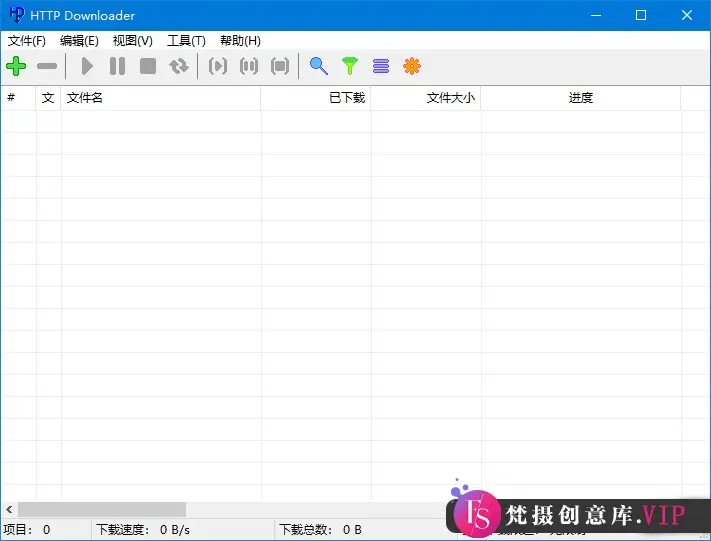Click the purple stacked lines icon
Viewport: 711px width, 541px height.
(381, 66)
